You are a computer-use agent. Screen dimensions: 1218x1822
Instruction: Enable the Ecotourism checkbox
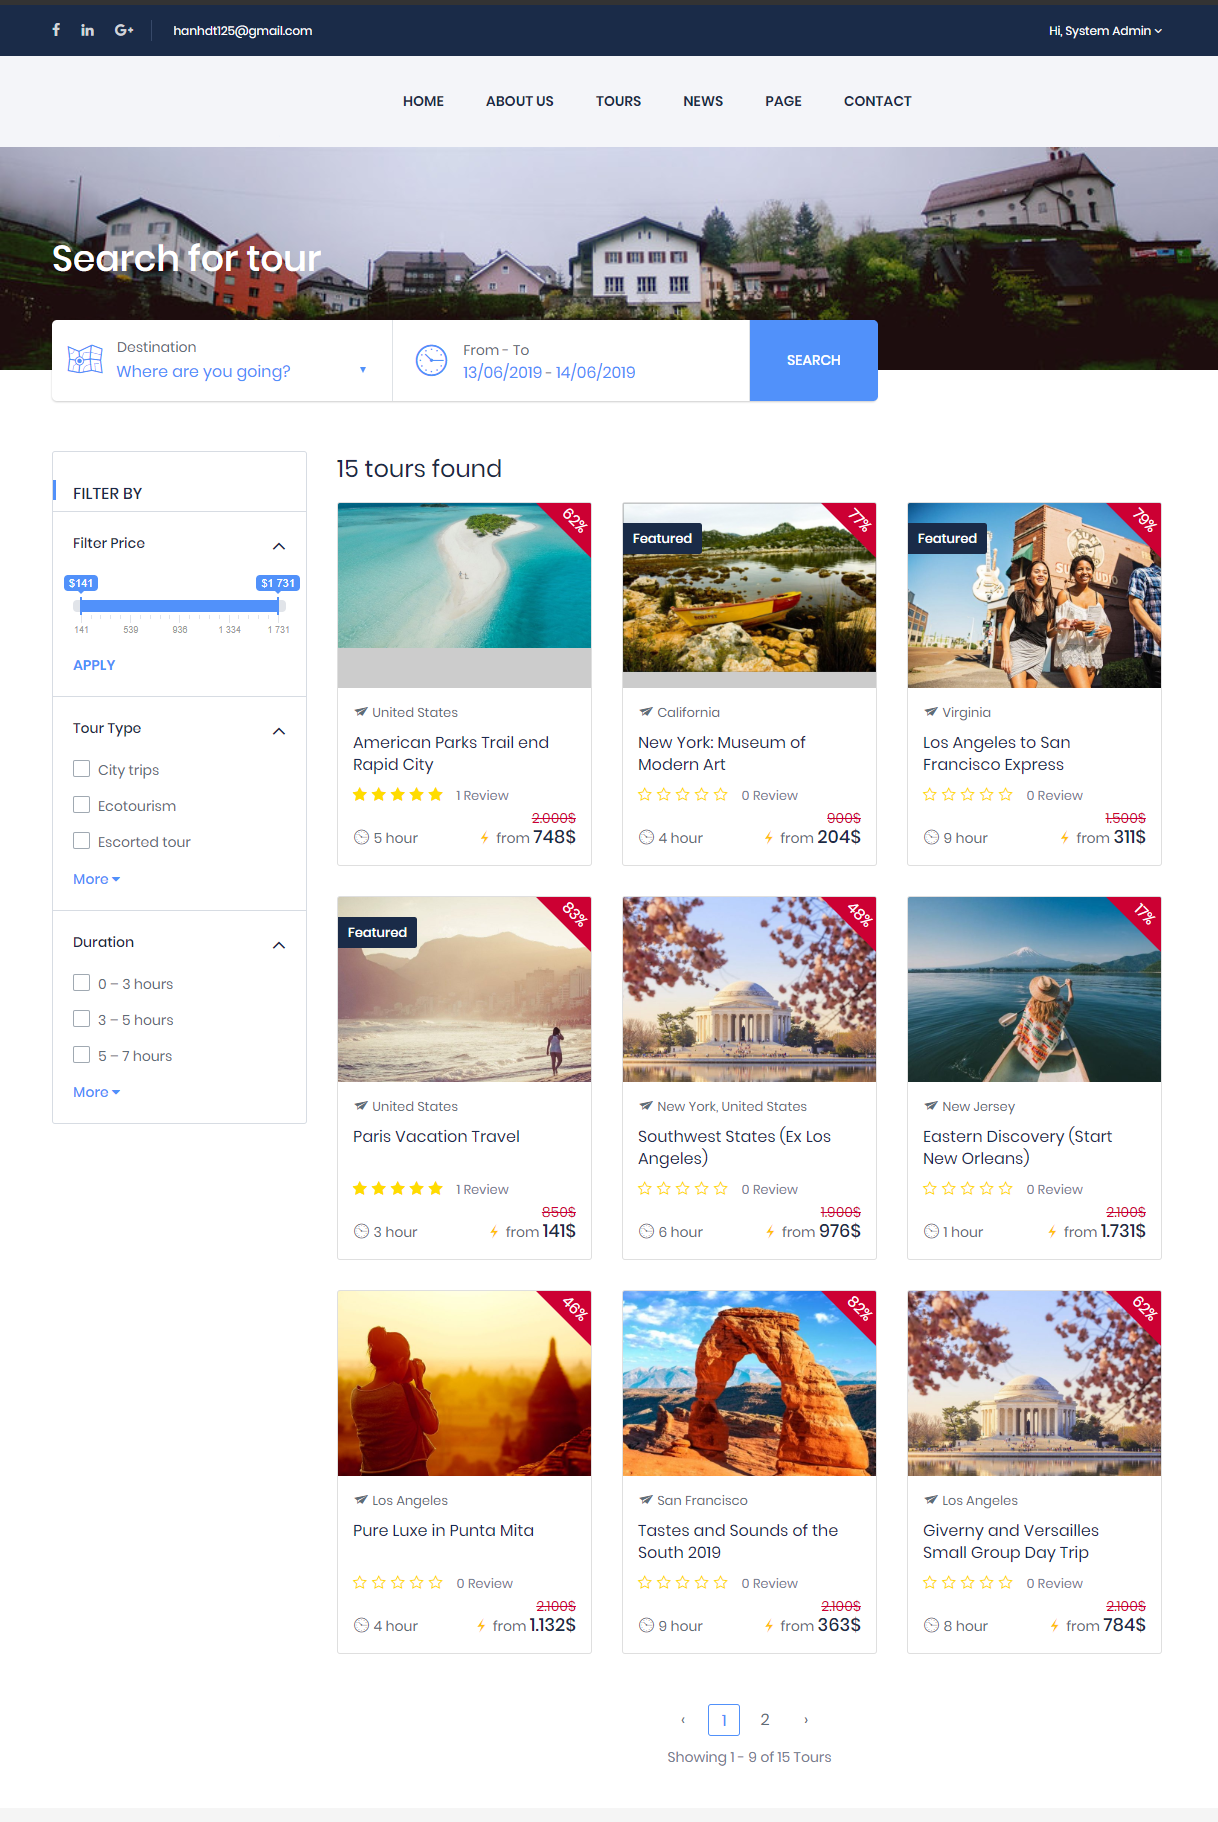[82, 805]
